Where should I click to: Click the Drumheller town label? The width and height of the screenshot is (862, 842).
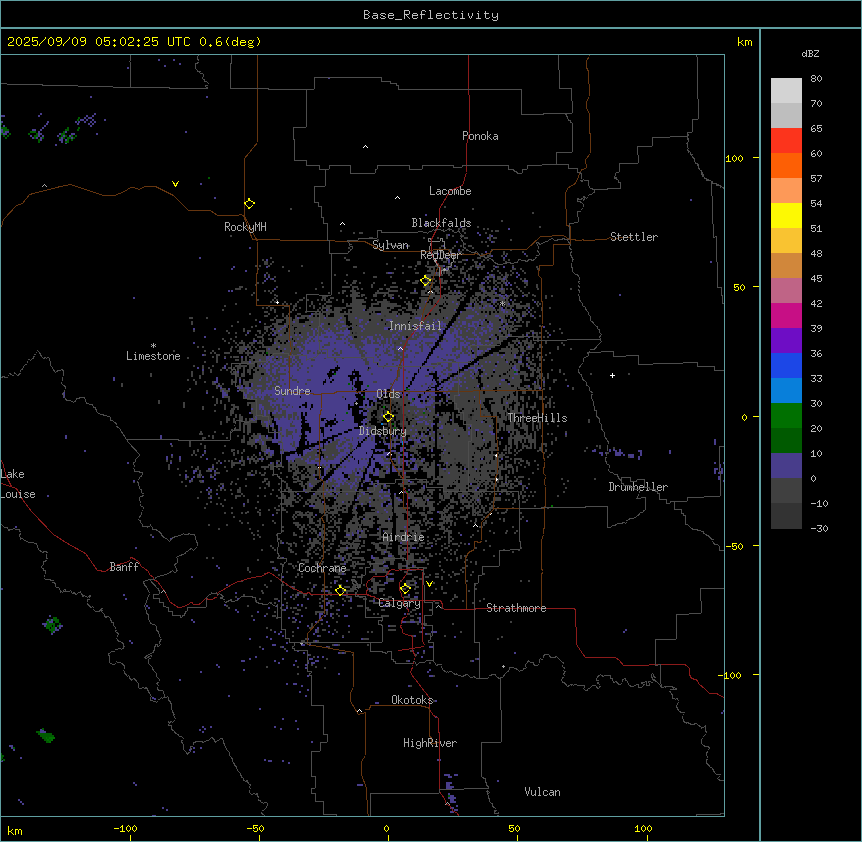click(638, 487)
